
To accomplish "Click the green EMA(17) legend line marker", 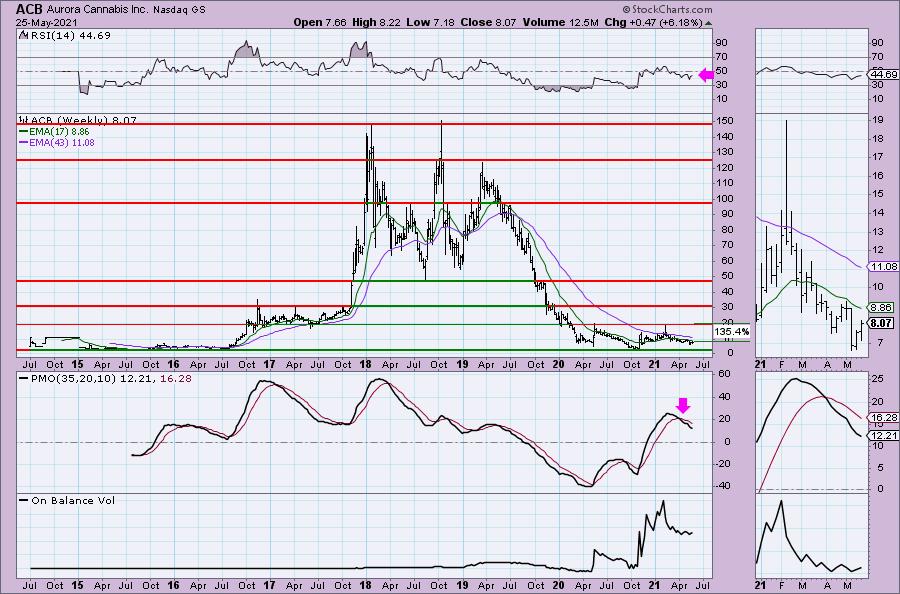I will point(24,131).
